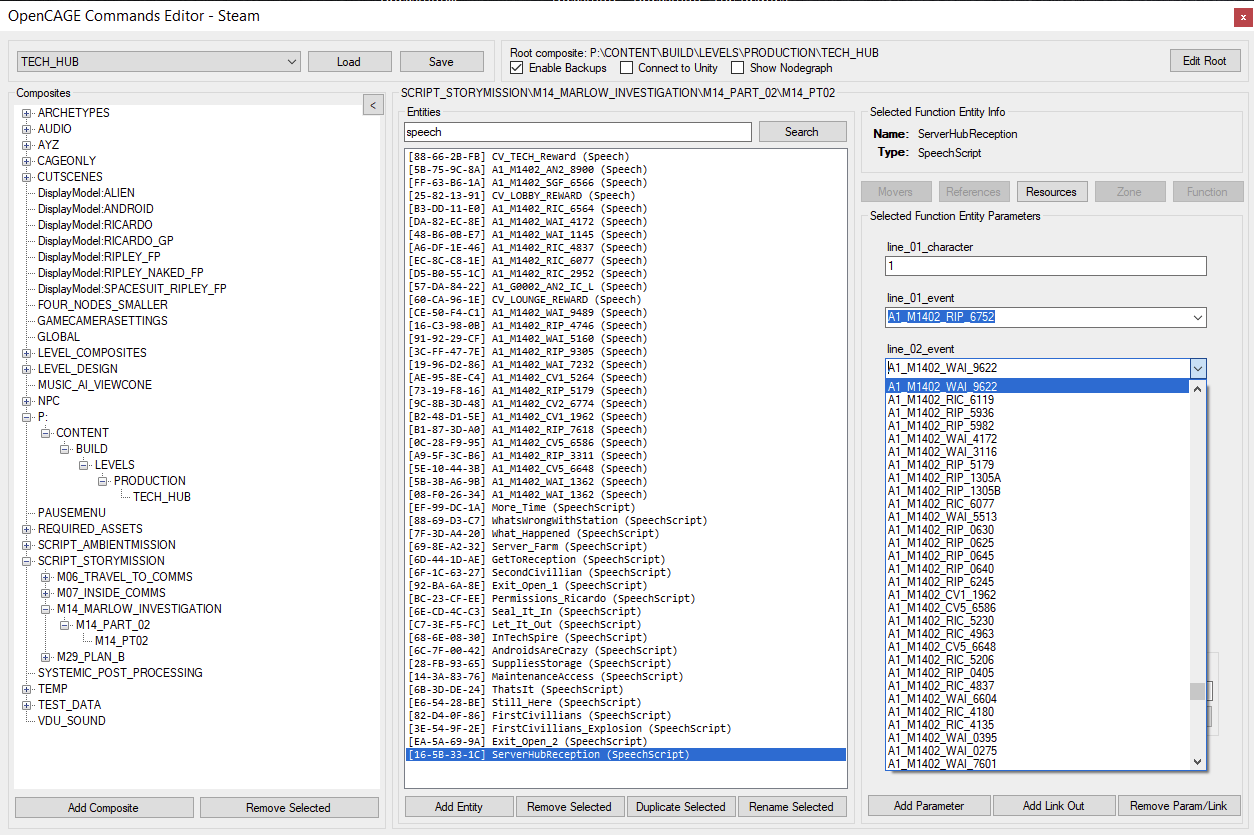Viewport: 1254px width, 835px height.
Task: Expand LEVEL_COMPOSITES tree node
Action: 27,353
